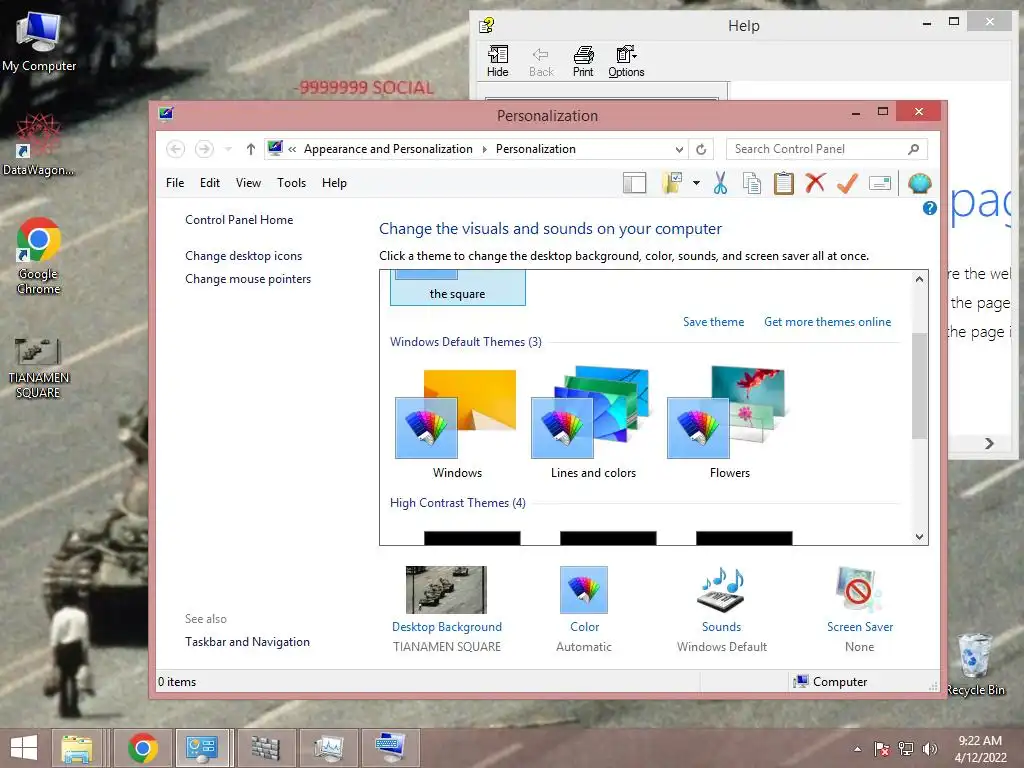1024x768 pixels.
Task: Go to Control Panel Home
Action: tap(239, 220)
